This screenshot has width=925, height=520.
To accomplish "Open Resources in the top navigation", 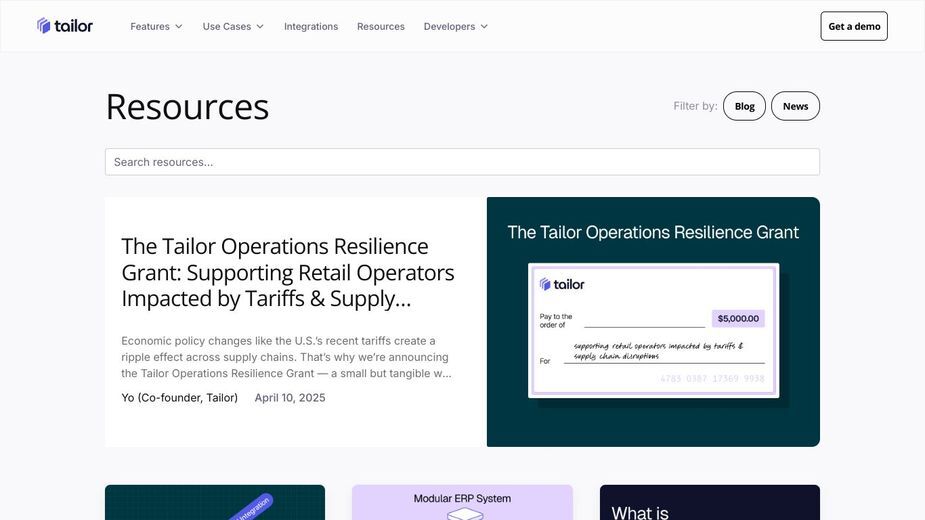I will [381, 27].
